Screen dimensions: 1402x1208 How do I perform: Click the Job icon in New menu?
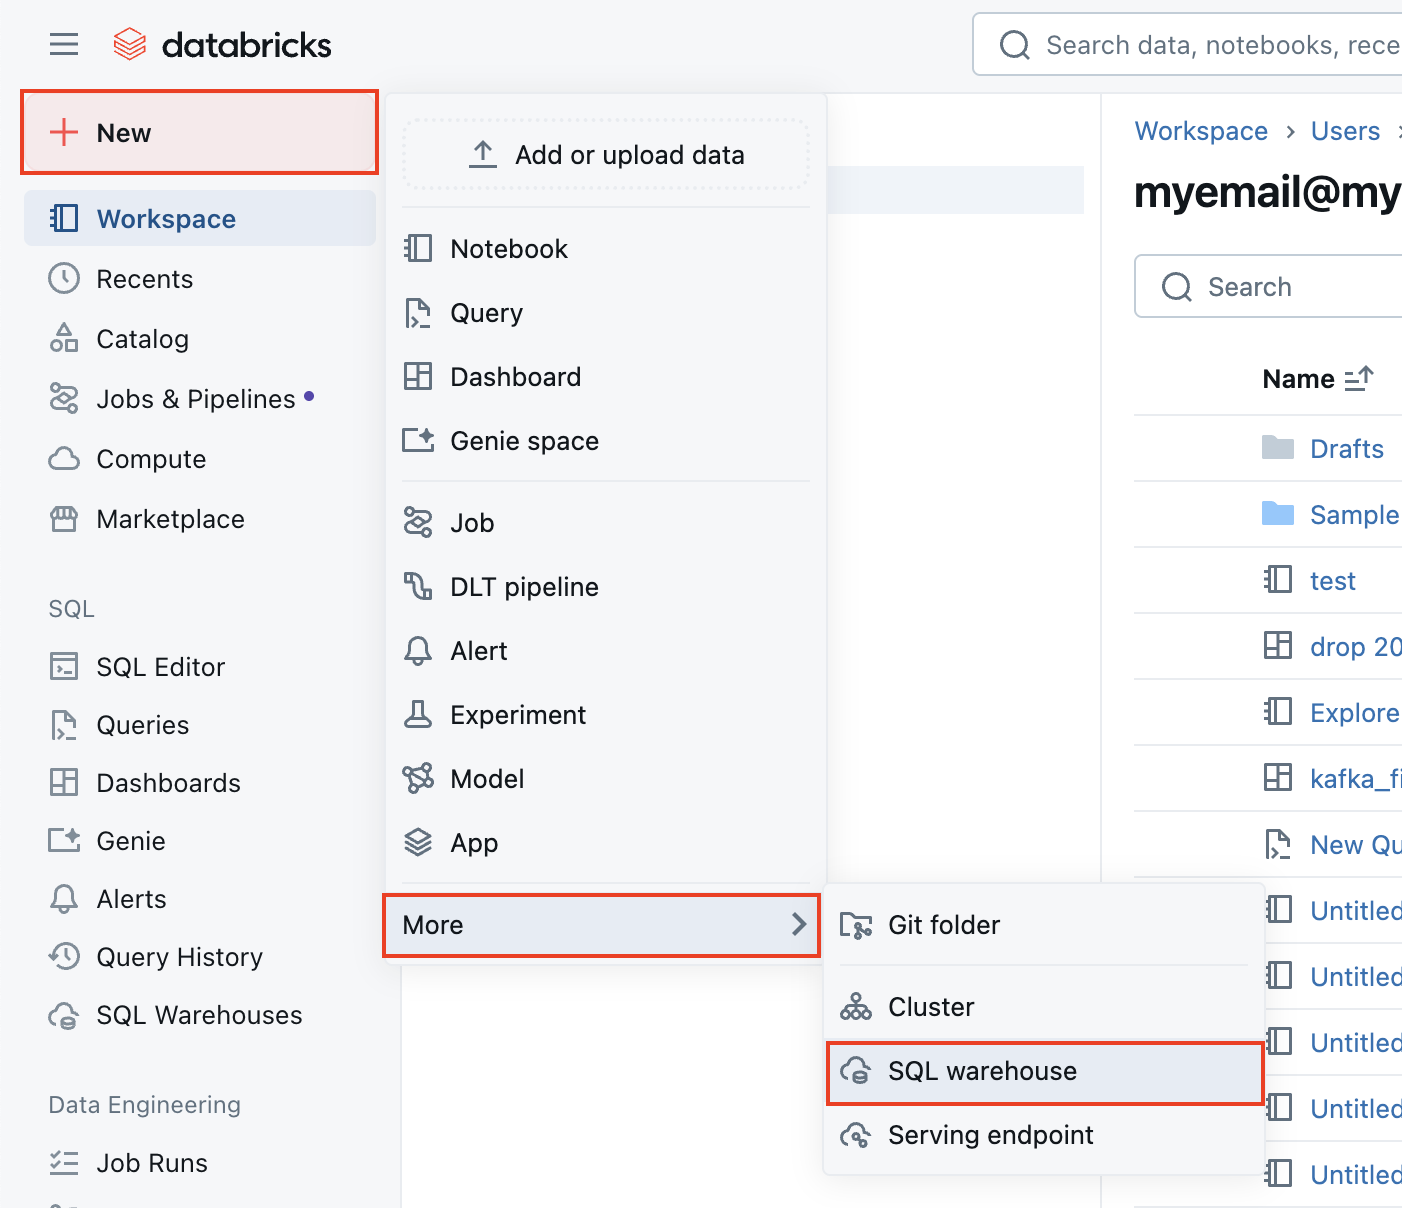tap(418, 522)
